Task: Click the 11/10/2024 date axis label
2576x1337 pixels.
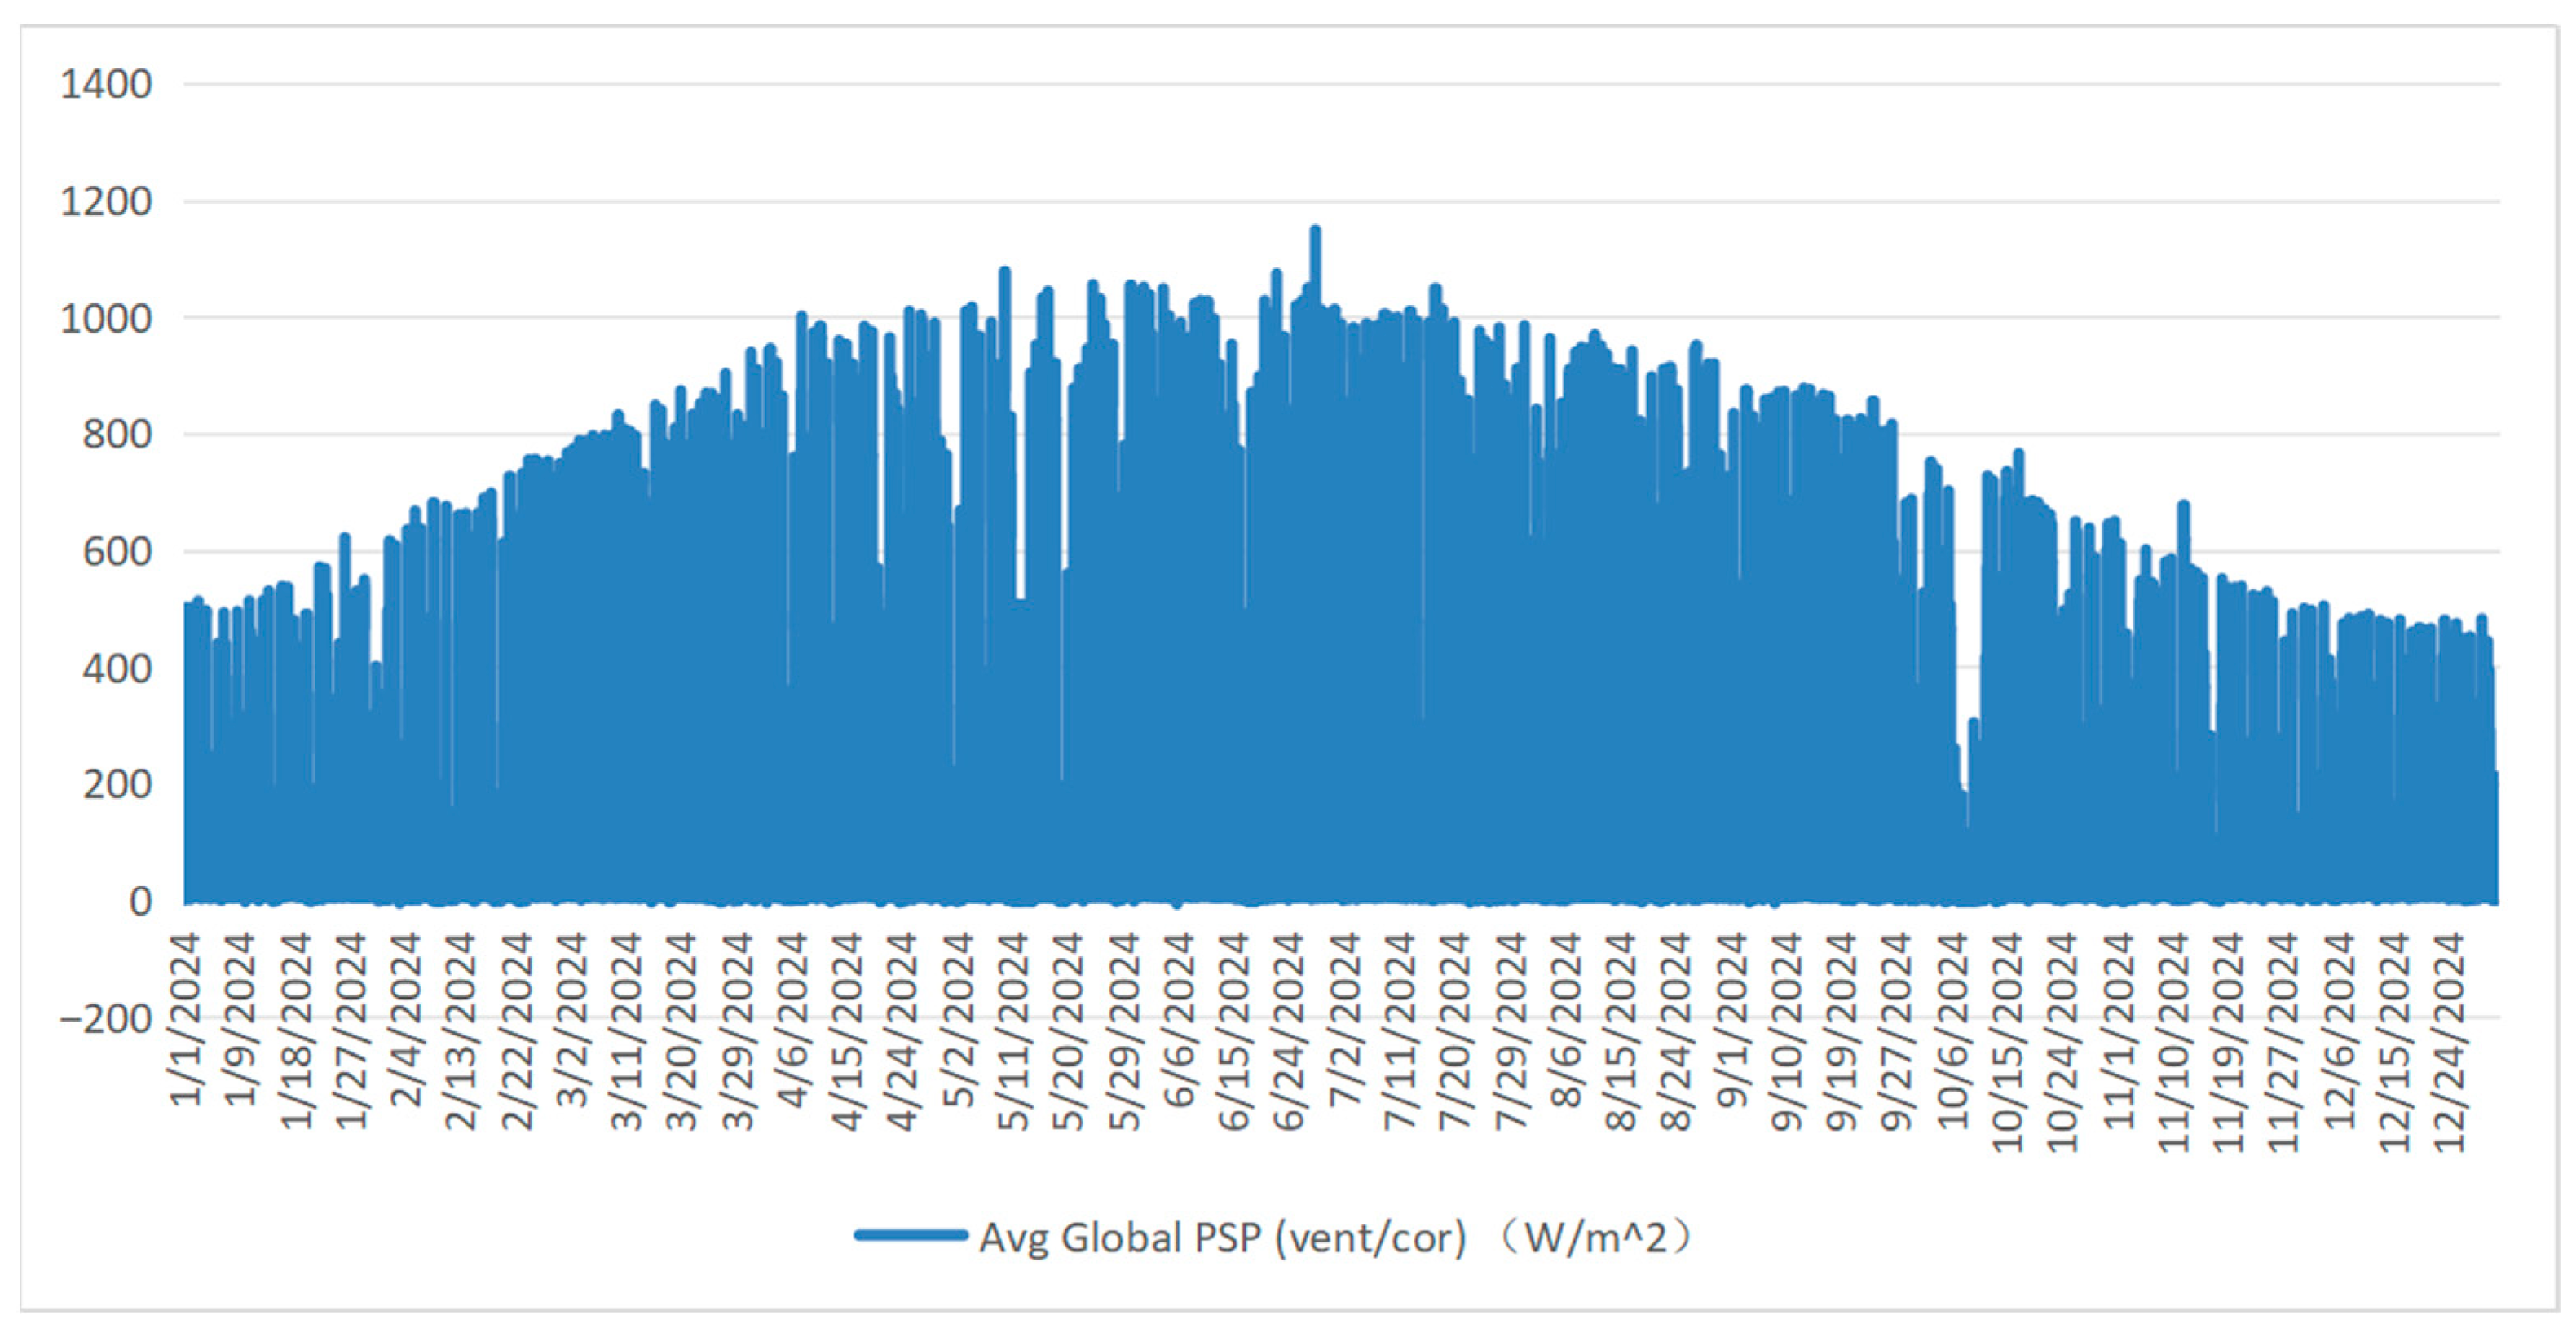Action: click(x=2174, y=1043)
